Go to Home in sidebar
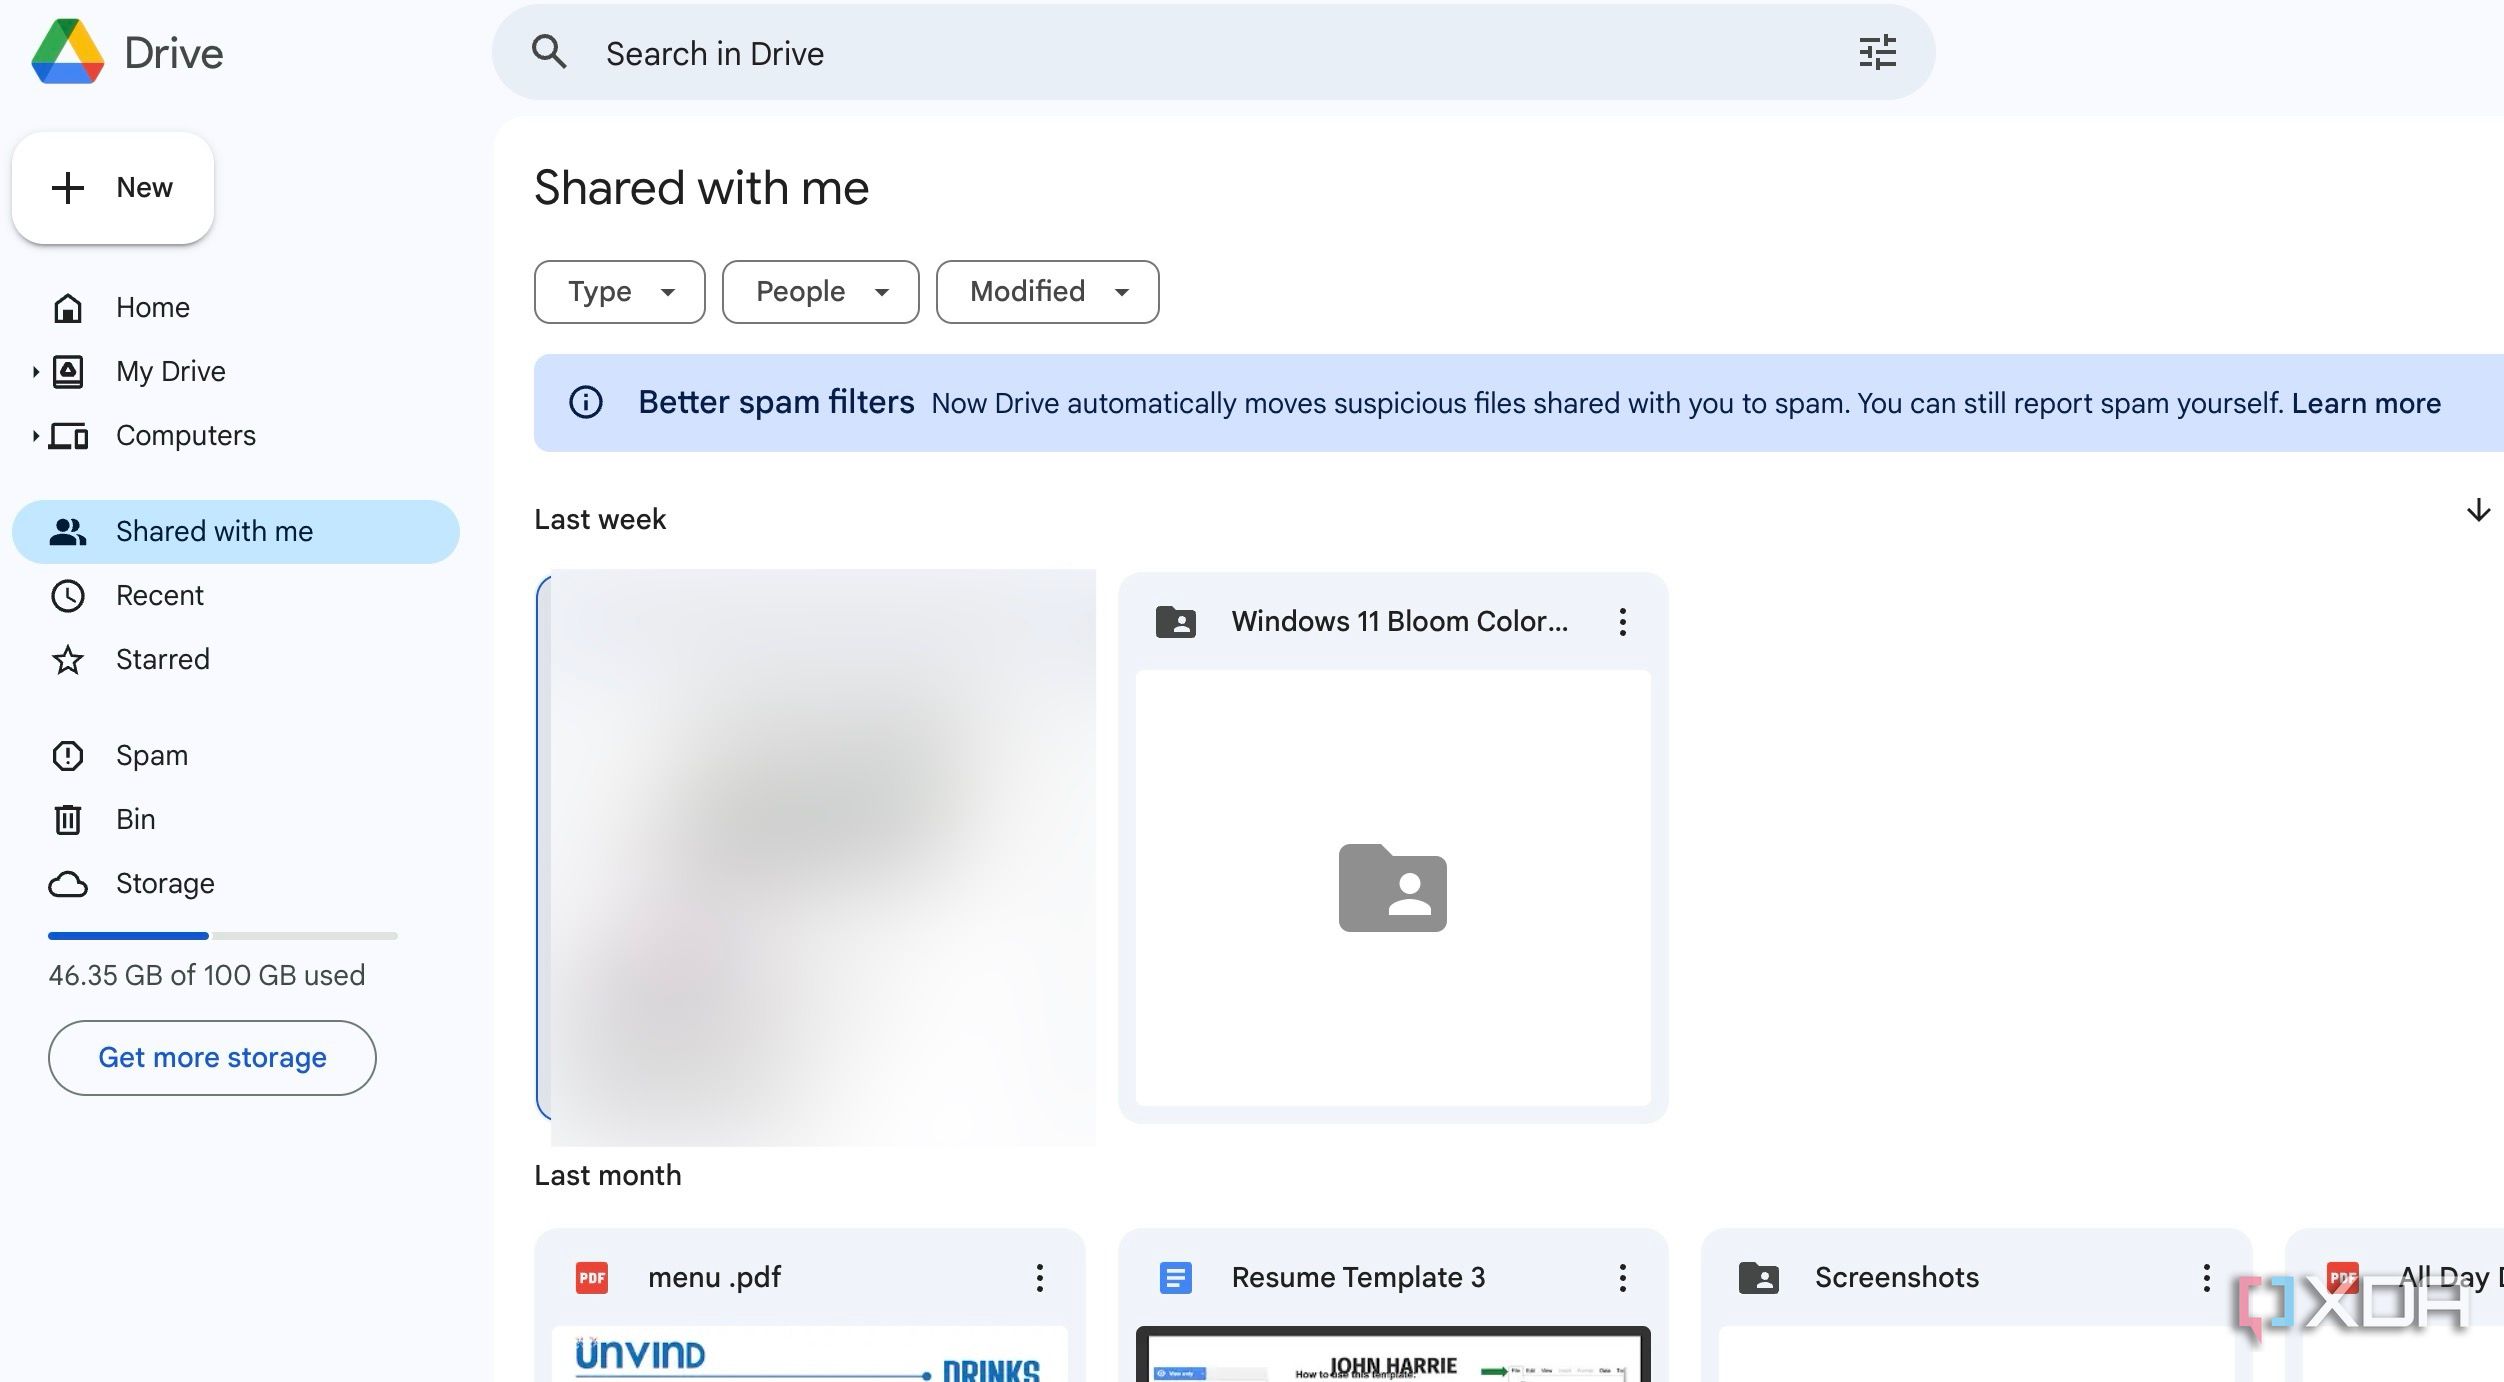The width and height of the screenshot is (2504, 1382). (x=236, y=308)
